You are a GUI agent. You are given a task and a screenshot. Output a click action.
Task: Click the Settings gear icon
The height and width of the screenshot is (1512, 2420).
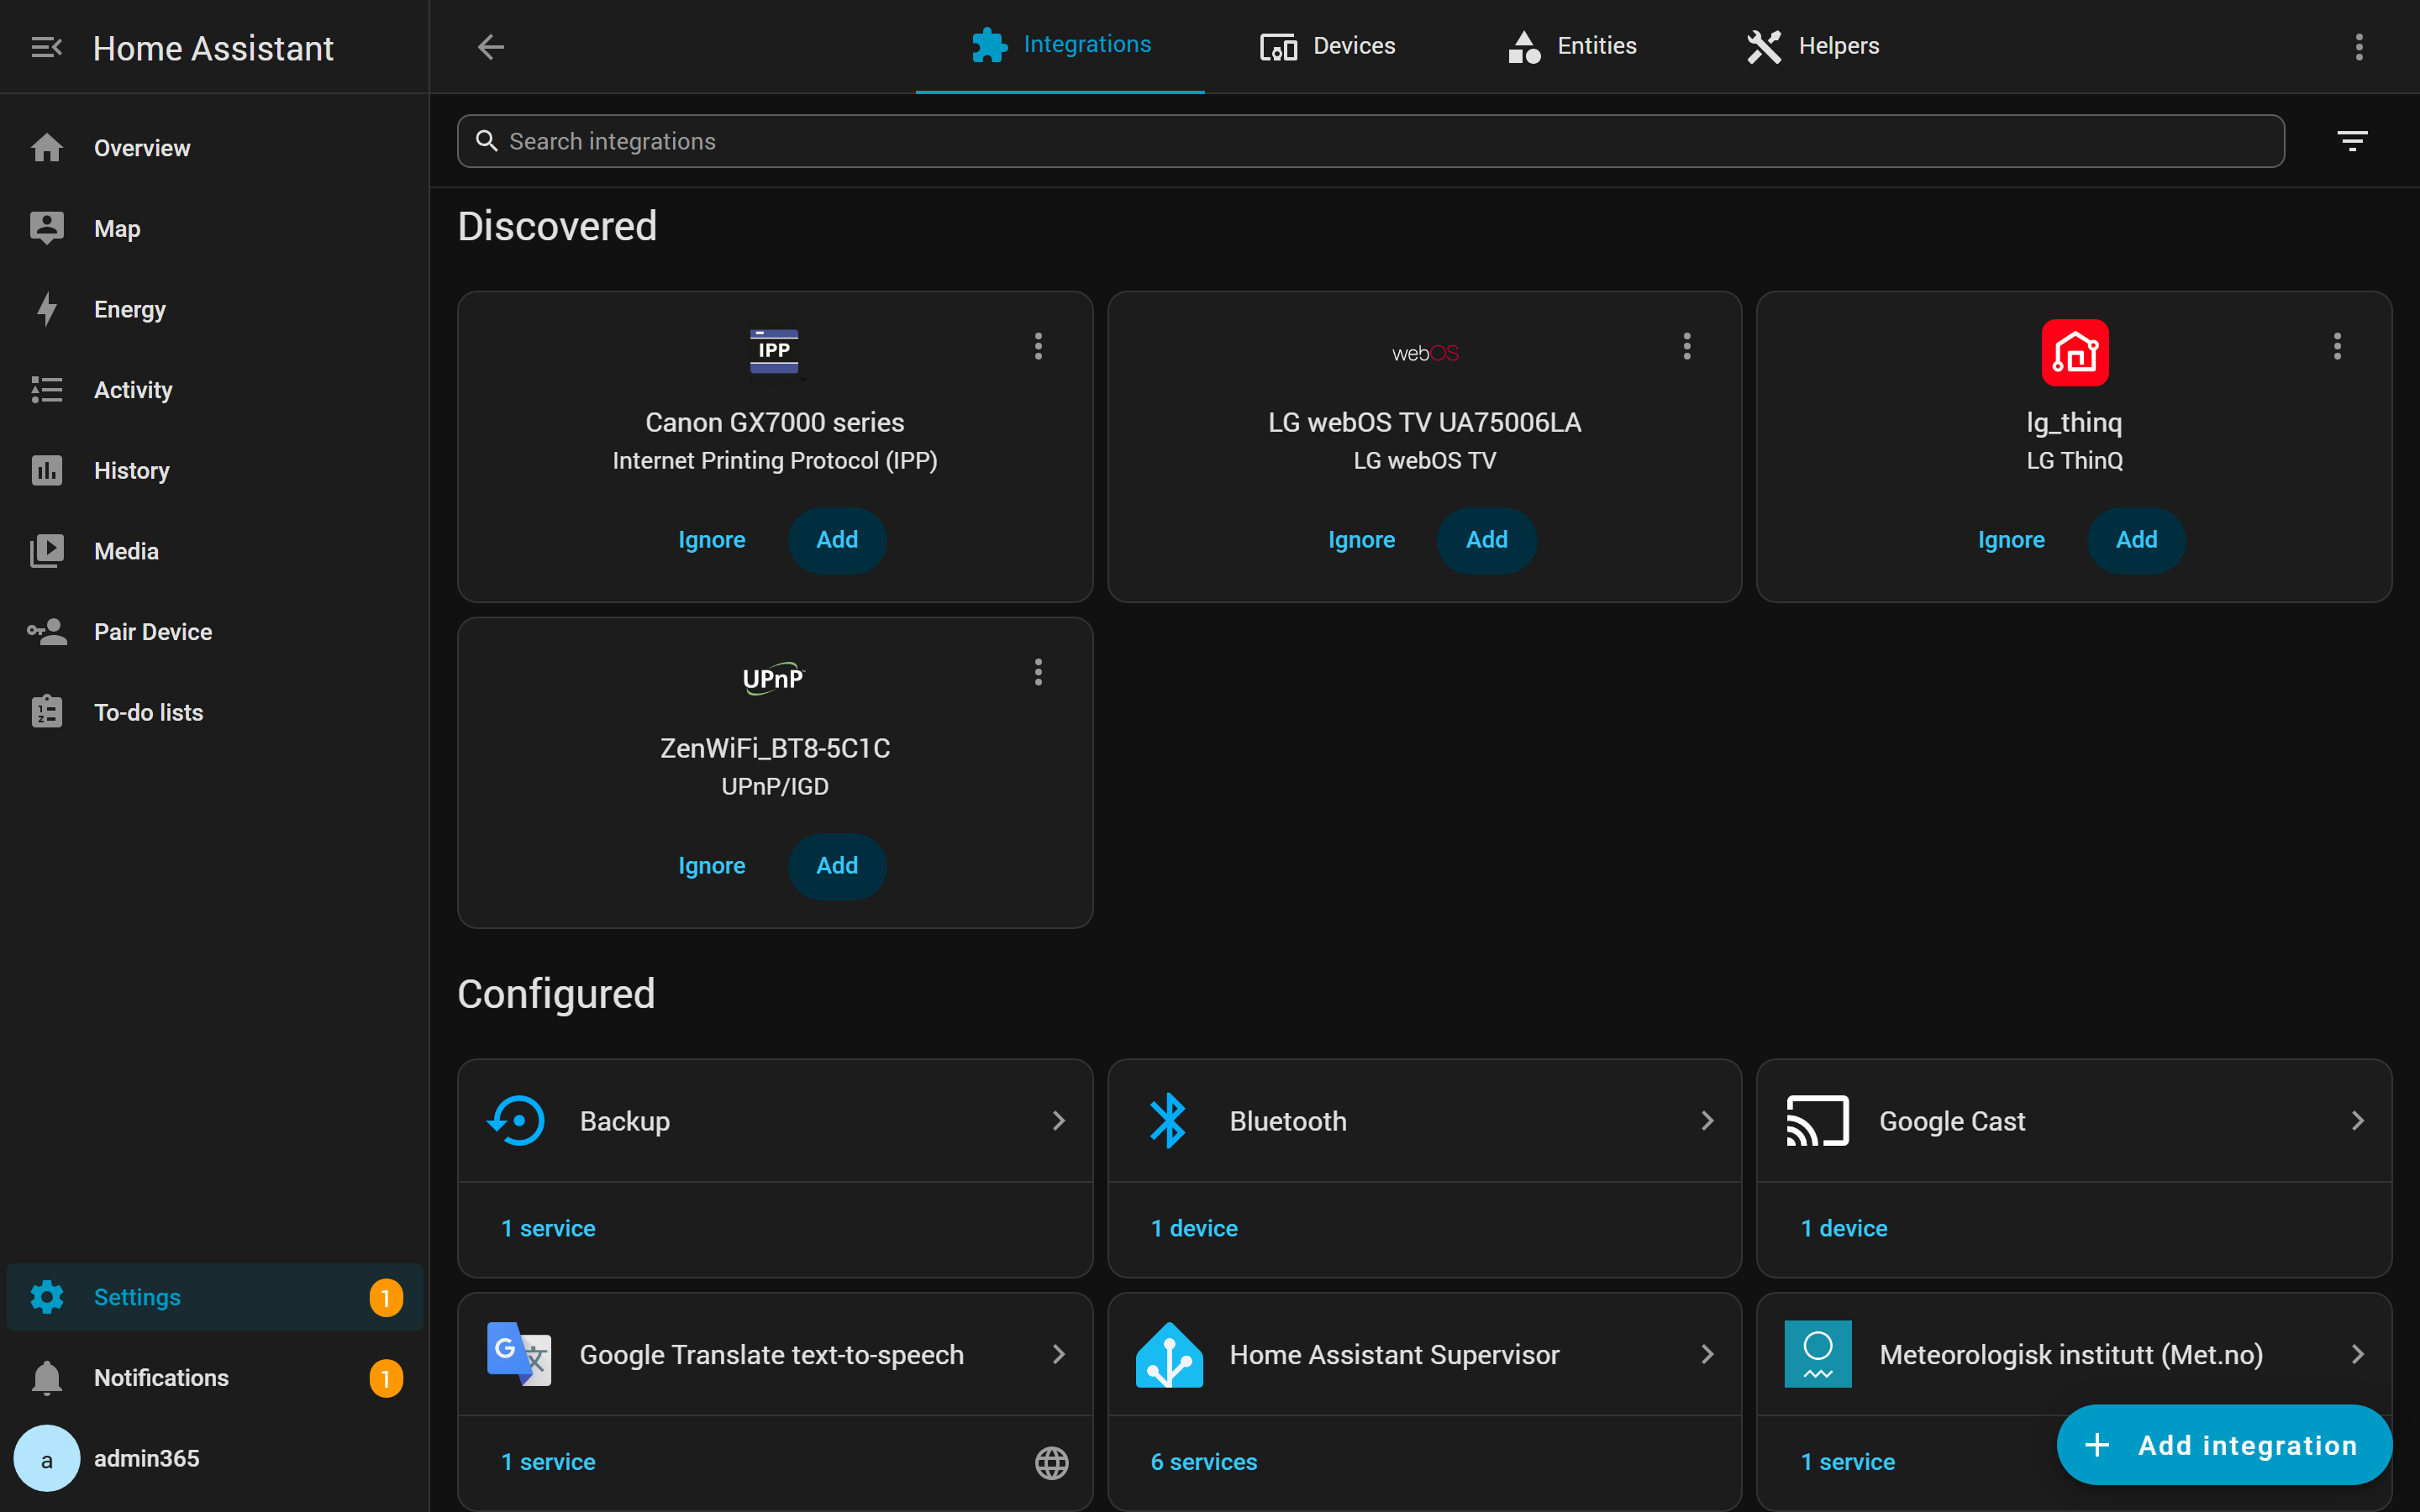47,1297
